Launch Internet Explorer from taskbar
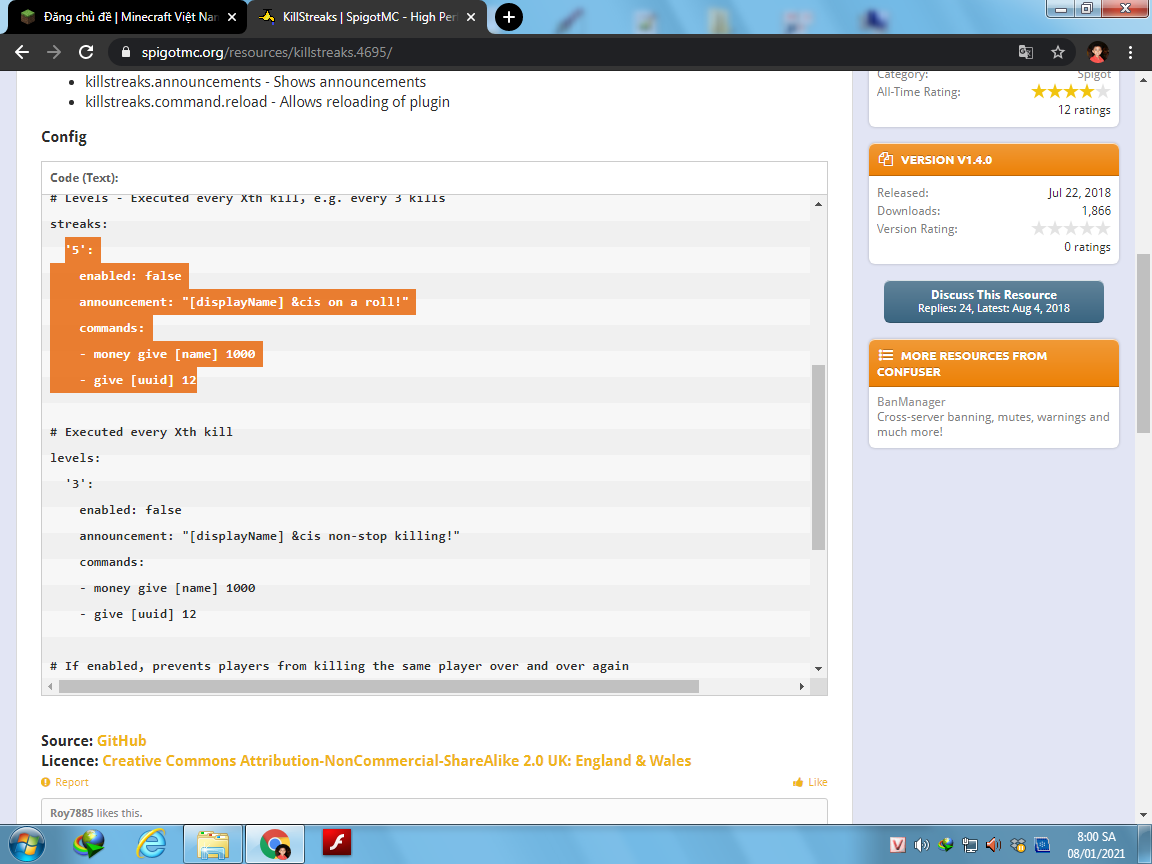 point(150,844)
